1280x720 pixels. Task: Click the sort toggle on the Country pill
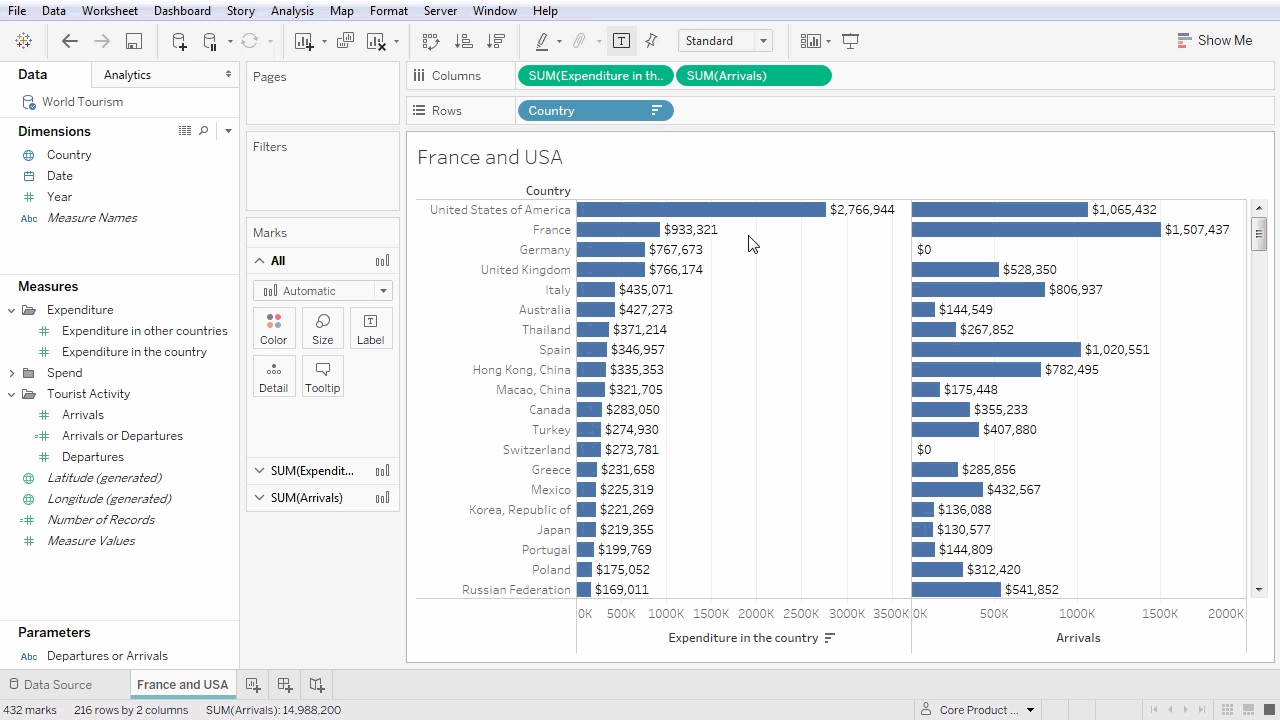[656, 110]
